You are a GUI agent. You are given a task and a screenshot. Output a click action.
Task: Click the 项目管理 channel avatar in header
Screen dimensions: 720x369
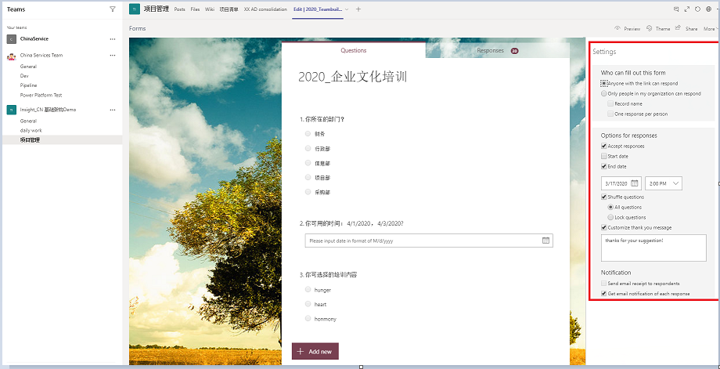coord(135,9)
